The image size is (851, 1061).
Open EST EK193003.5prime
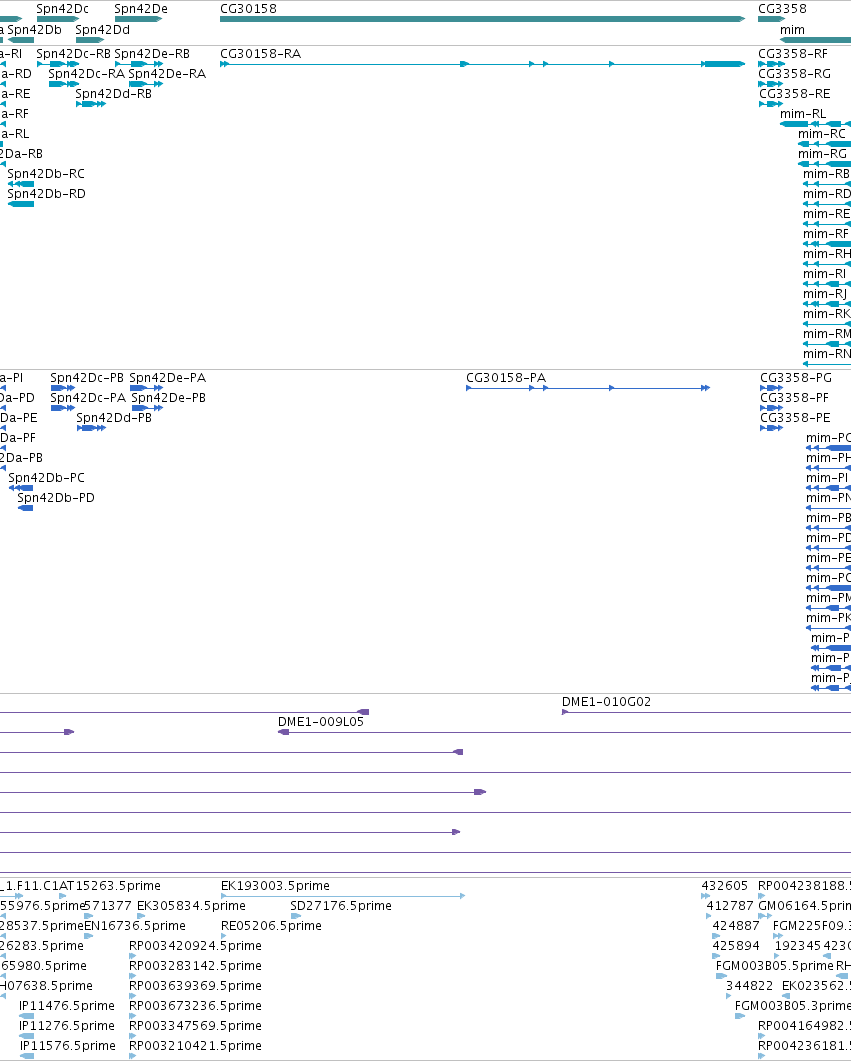(275, 886)
